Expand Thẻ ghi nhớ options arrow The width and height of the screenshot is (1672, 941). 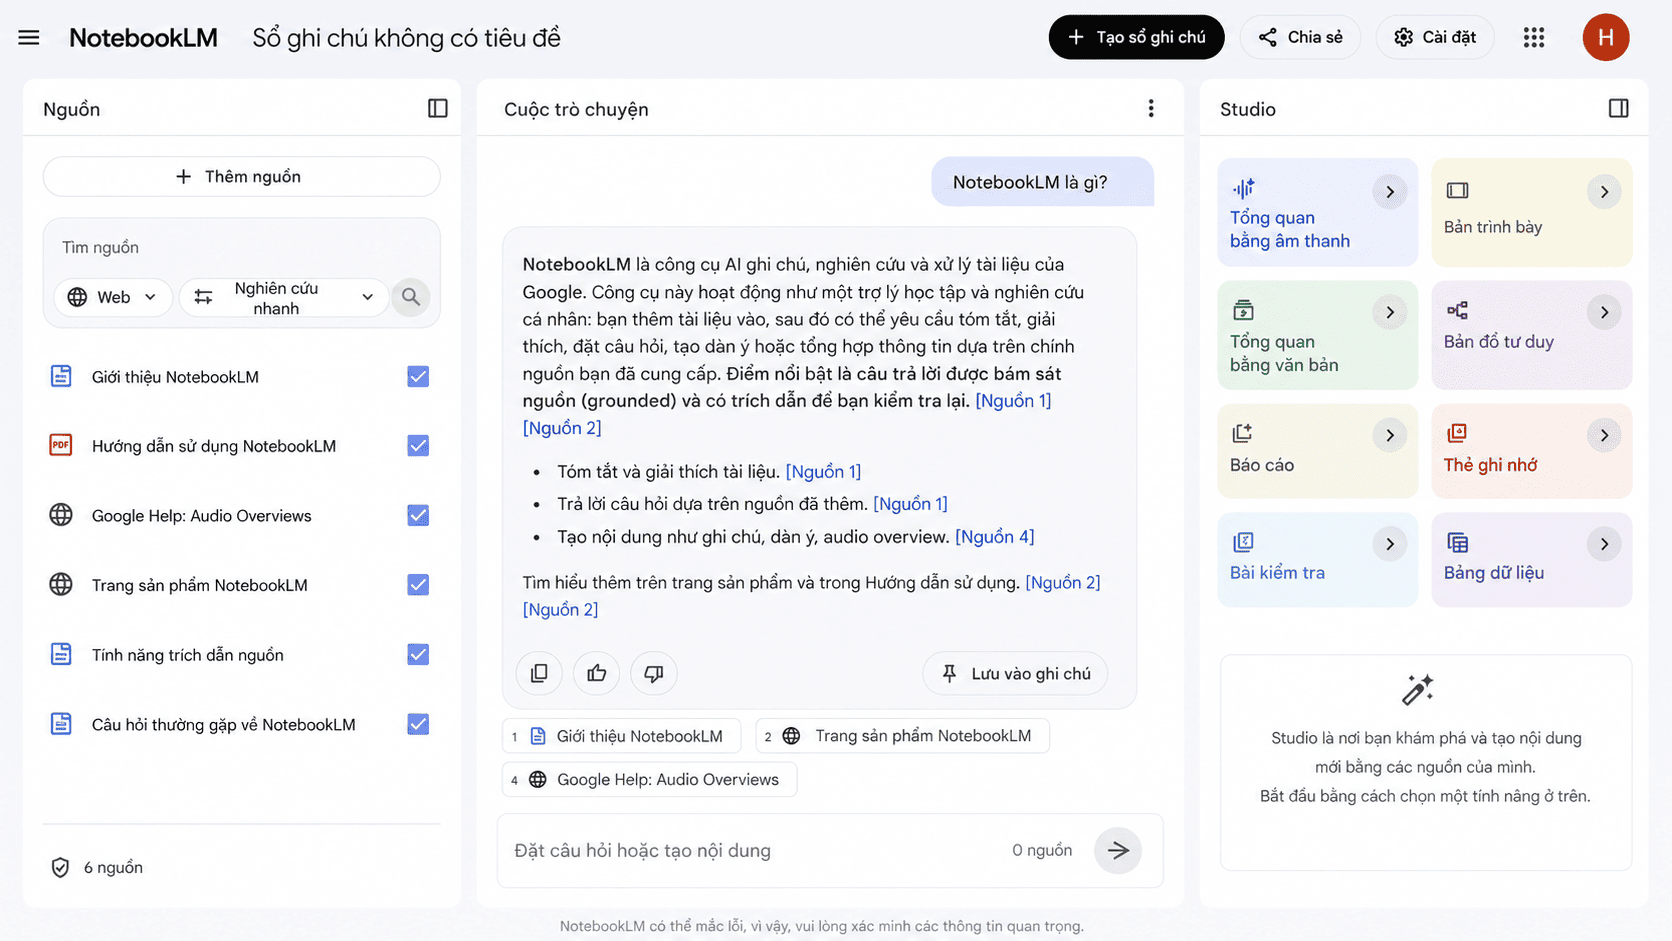(x=1604, y=435)
